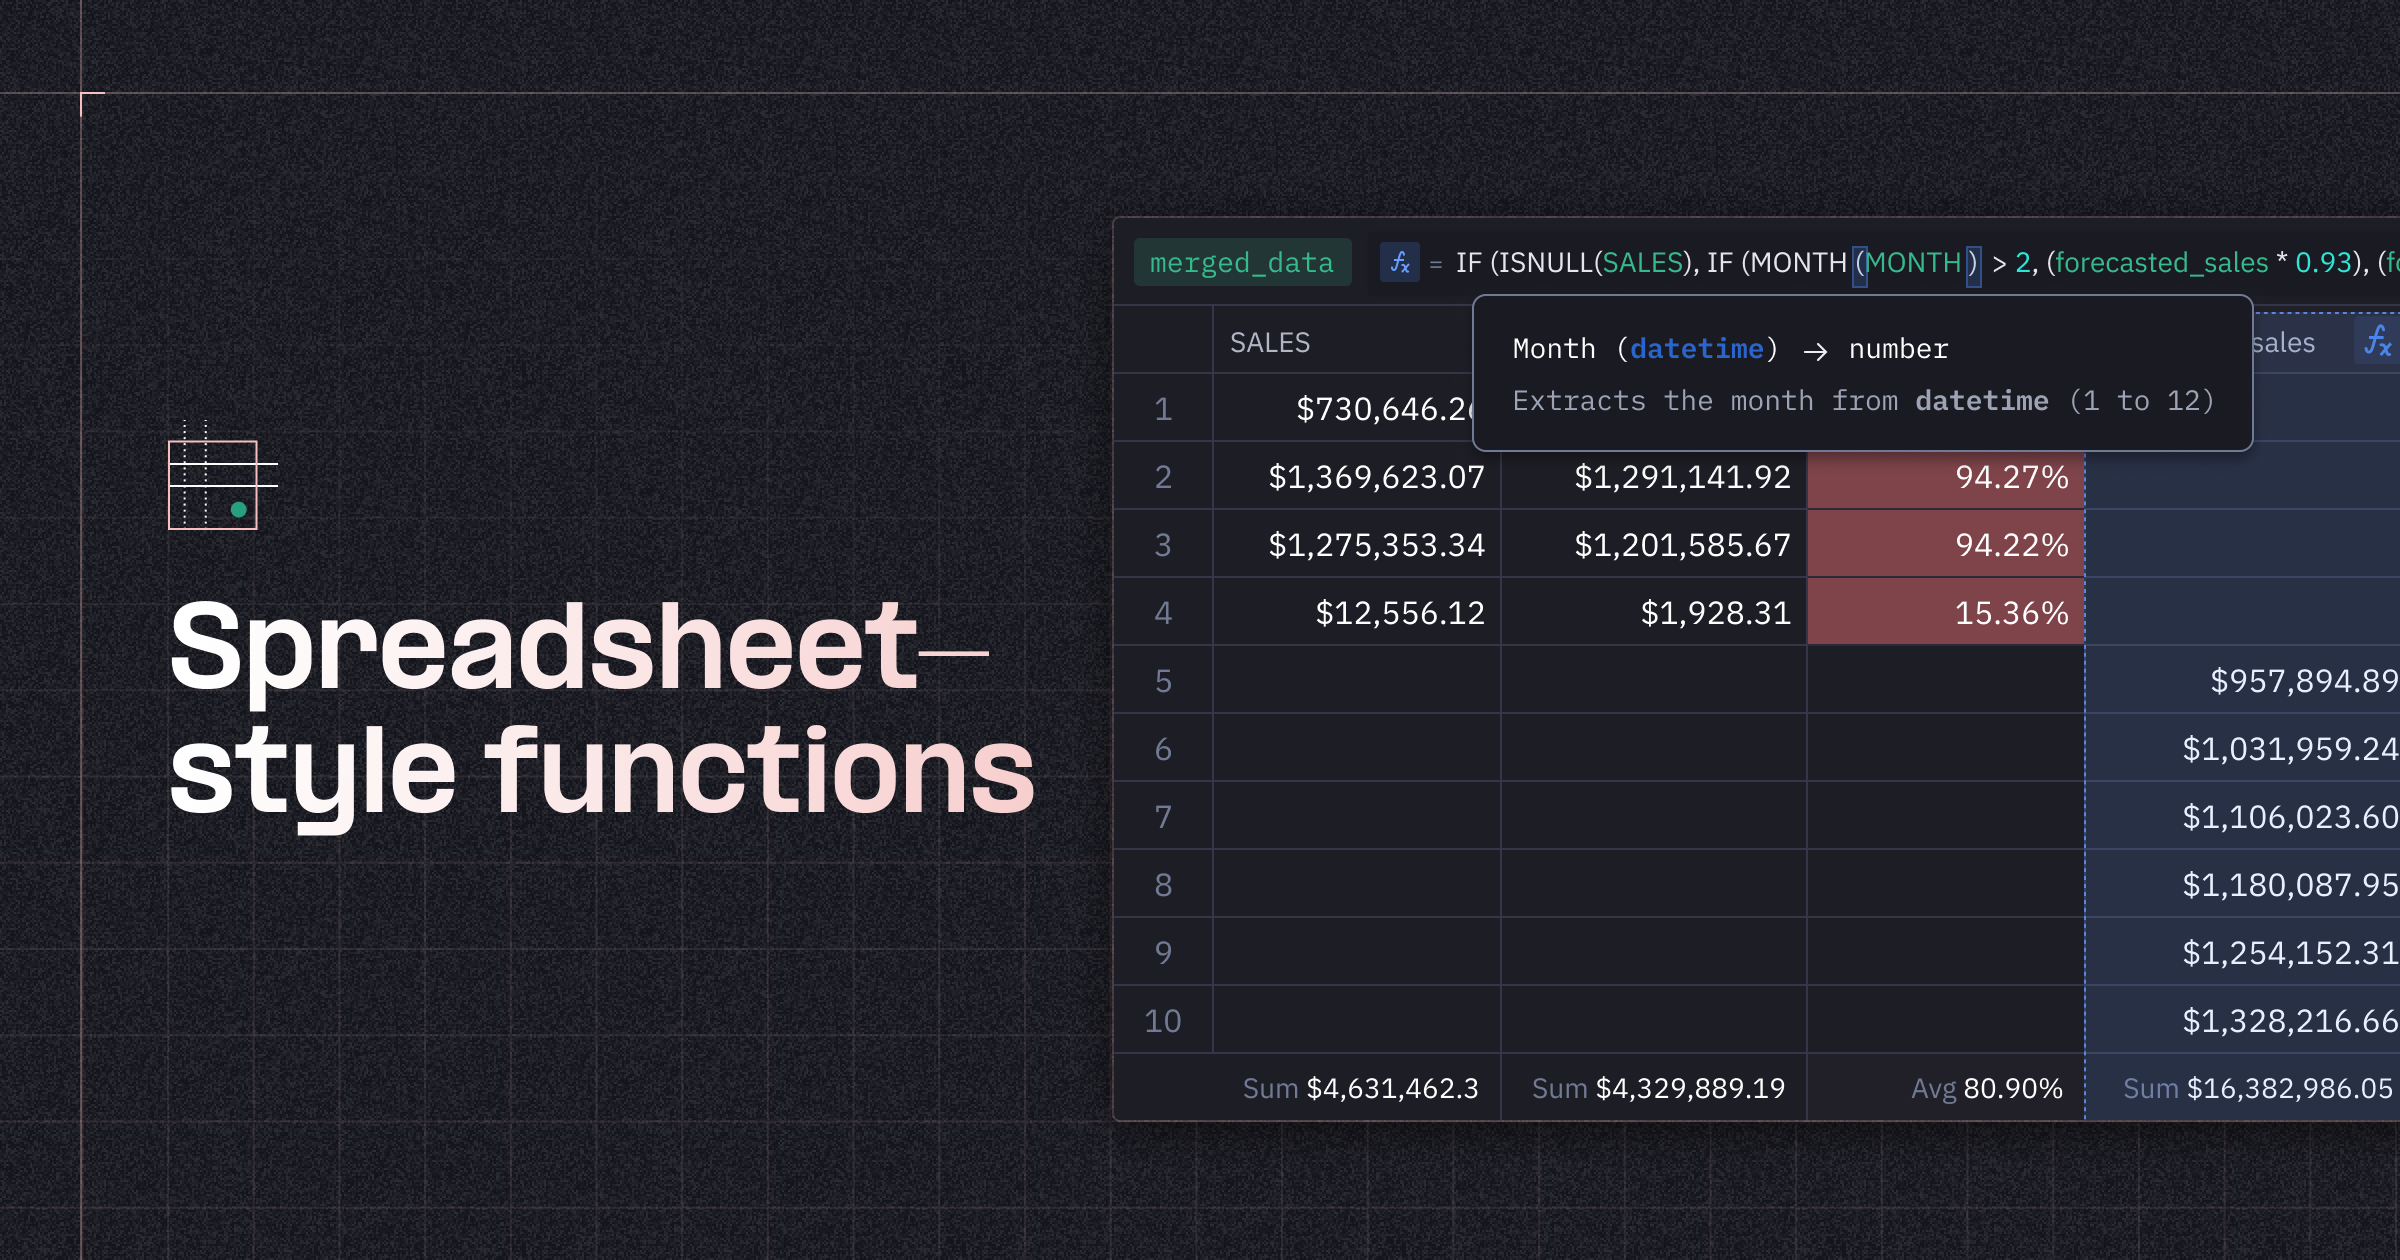Click the fx icon in formula bar
2400x1260 pixels.
pyautogui.click(x=1399, y=262)
